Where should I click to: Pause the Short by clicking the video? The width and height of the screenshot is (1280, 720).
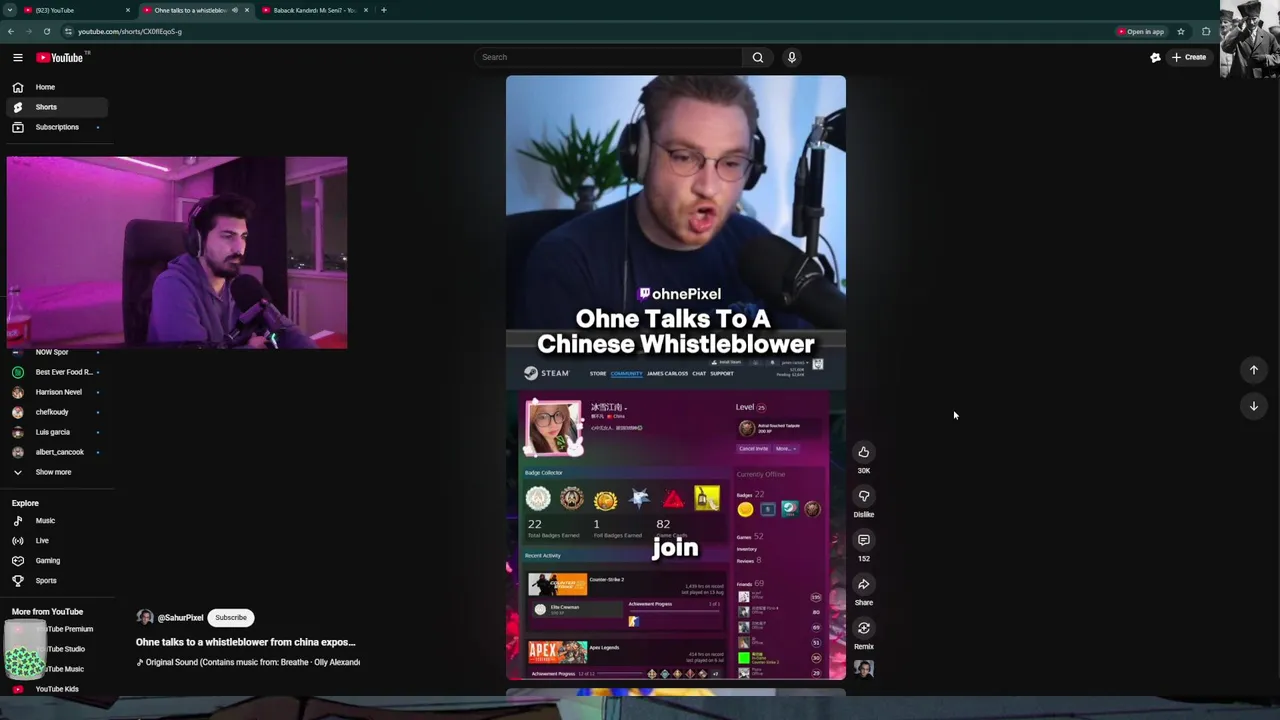675,377
